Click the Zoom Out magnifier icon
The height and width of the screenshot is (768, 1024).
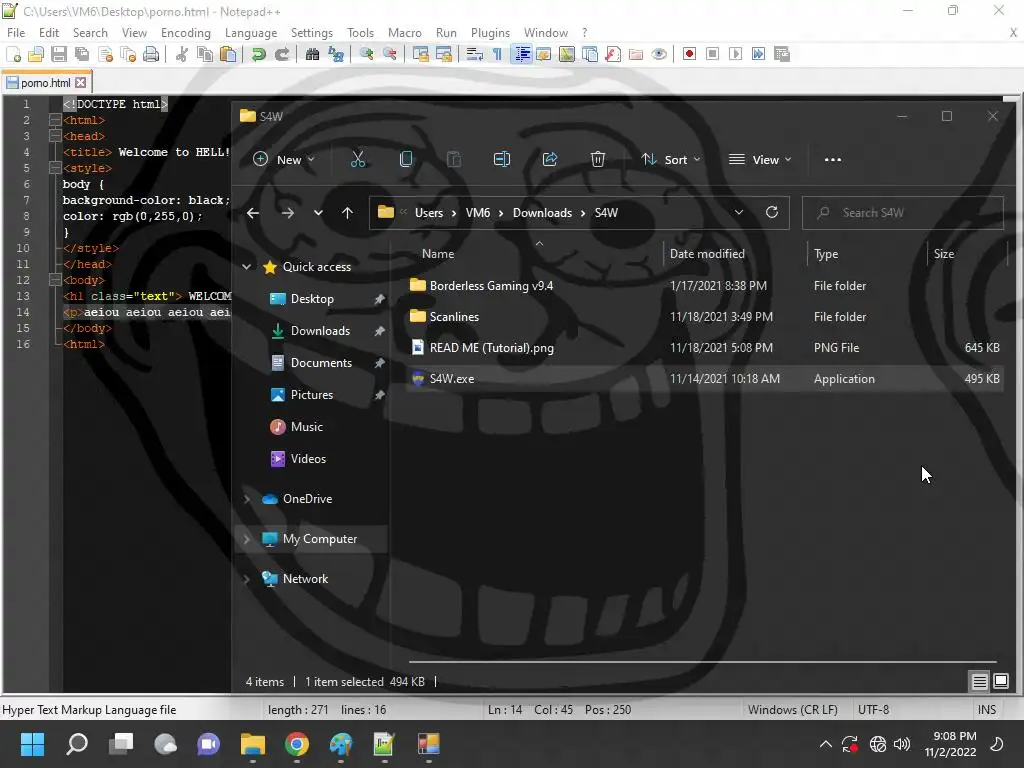click(x=390, y=54)
